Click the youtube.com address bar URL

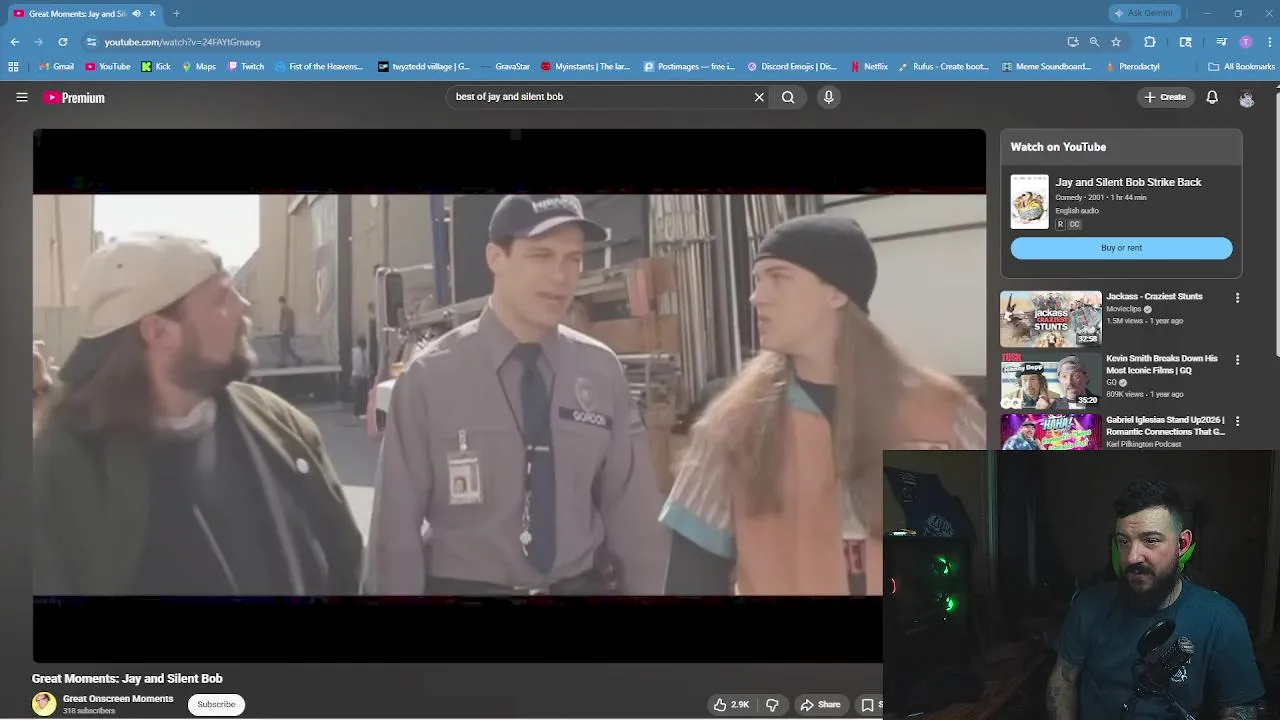182,42
